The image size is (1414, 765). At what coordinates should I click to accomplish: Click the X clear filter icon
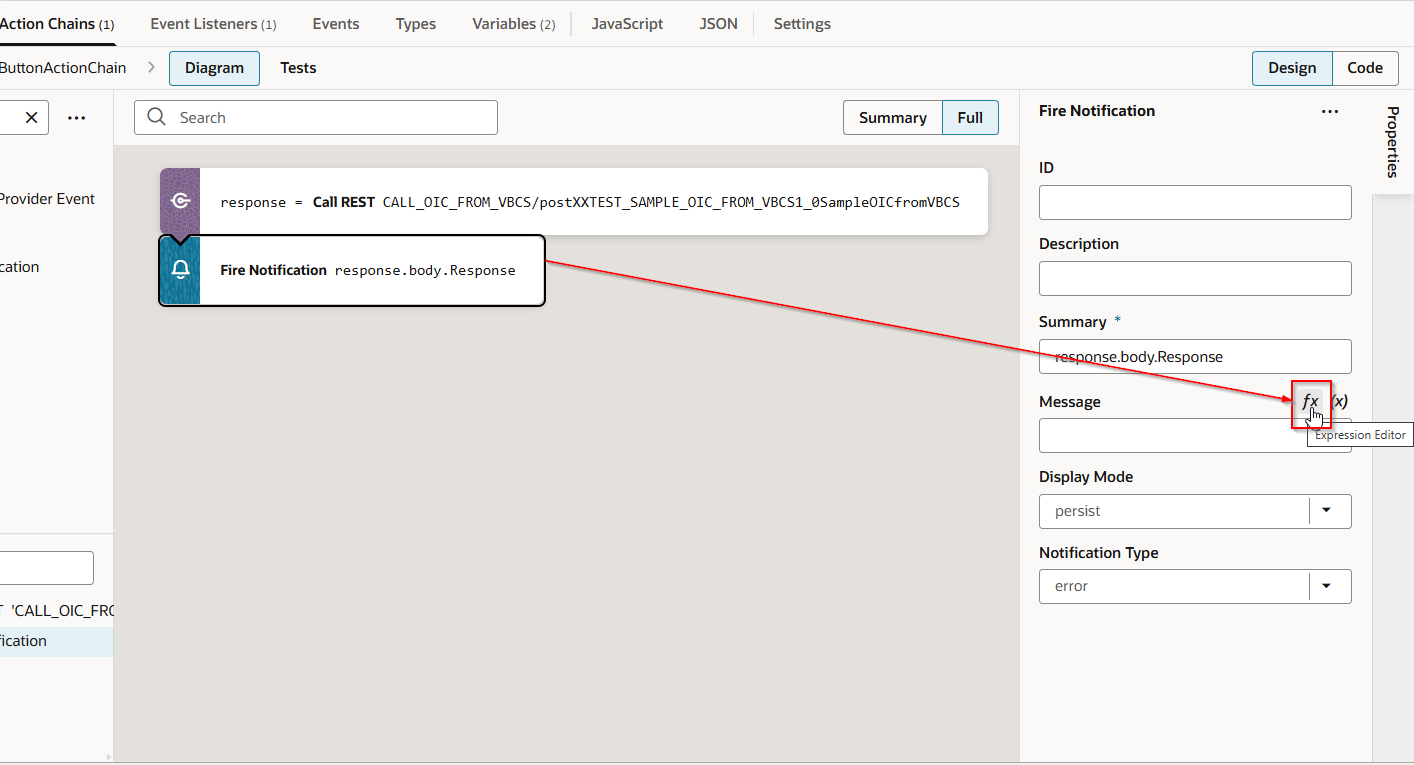pos(31,117)
